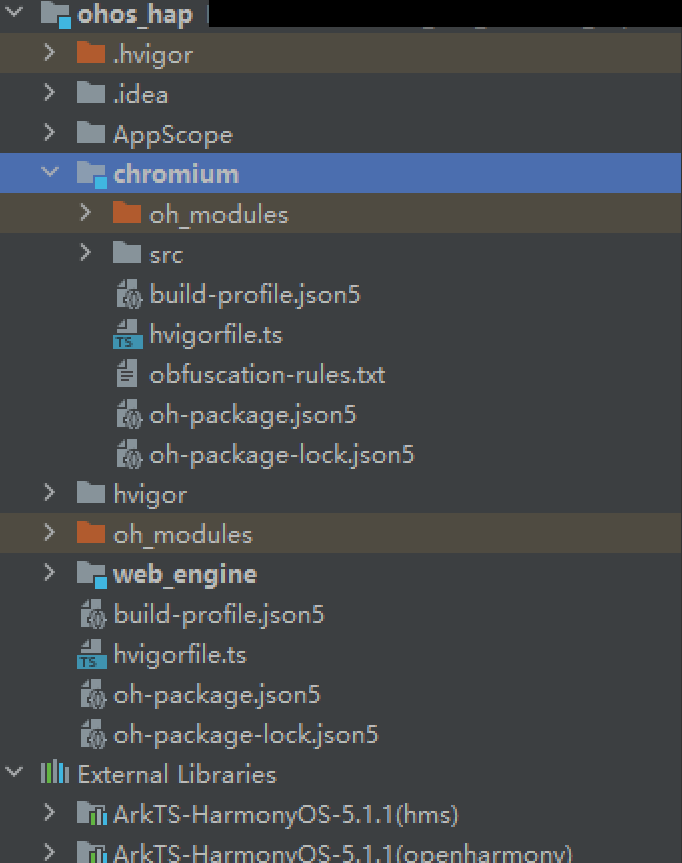The height and width of the screenshot is (863, 682).
Task: Select the ohos_hap project root
Action: click(x=134, y=15)
